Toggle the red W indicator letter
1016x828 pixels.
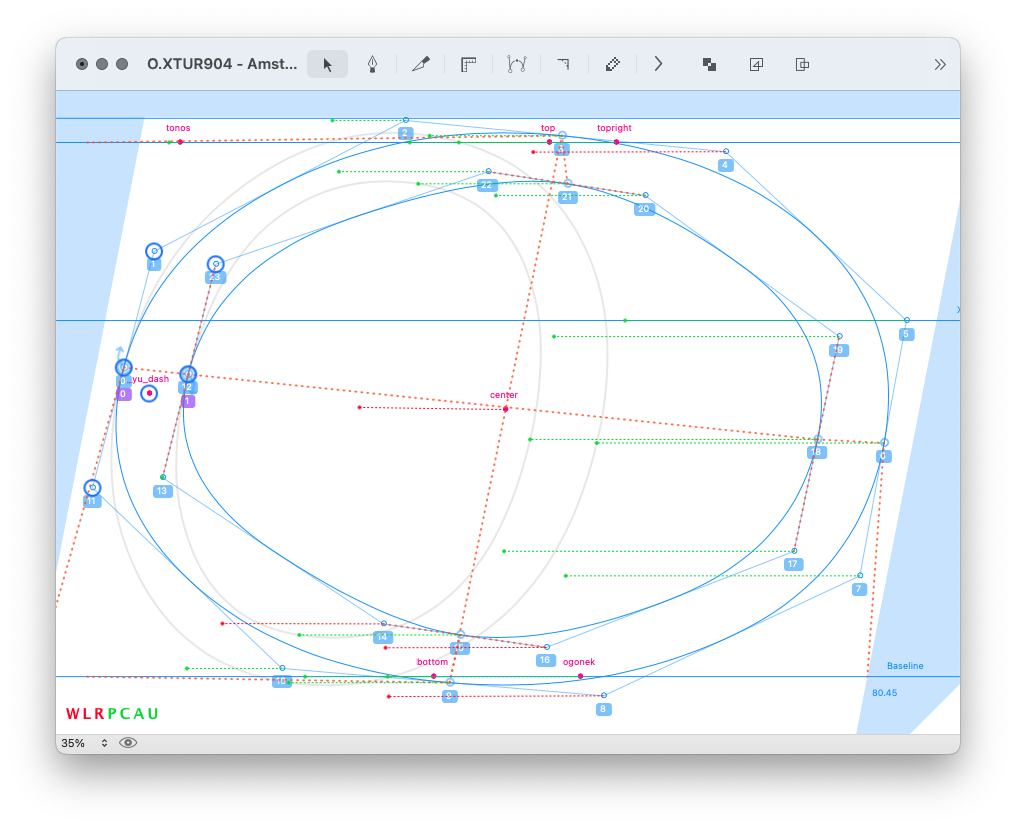72,714
